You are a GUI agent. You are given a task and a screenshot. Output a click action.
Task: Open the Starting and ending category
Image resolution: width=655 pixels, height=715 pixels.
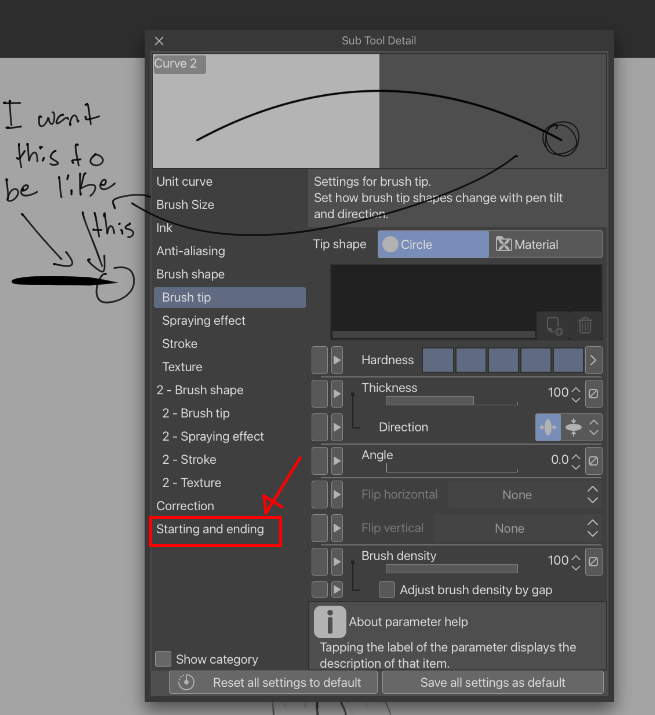pos(210,529)
